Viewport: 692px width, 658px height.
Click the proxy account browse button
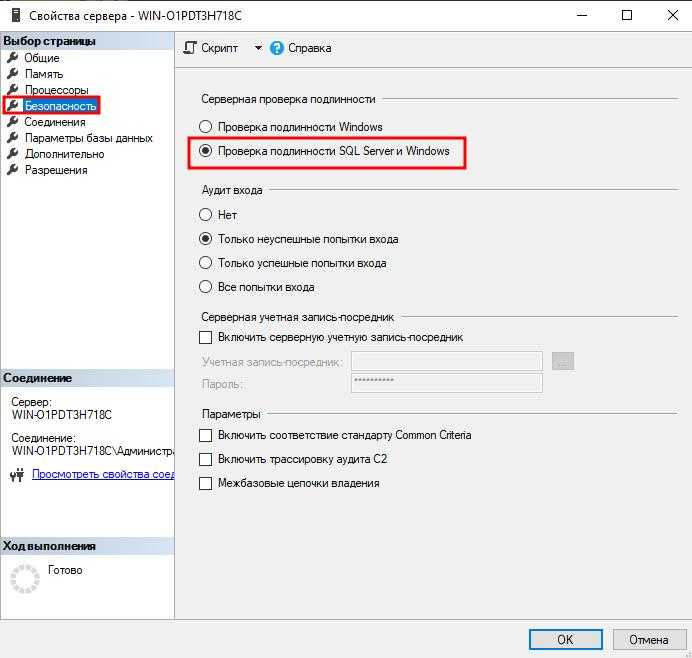(563, 361)
